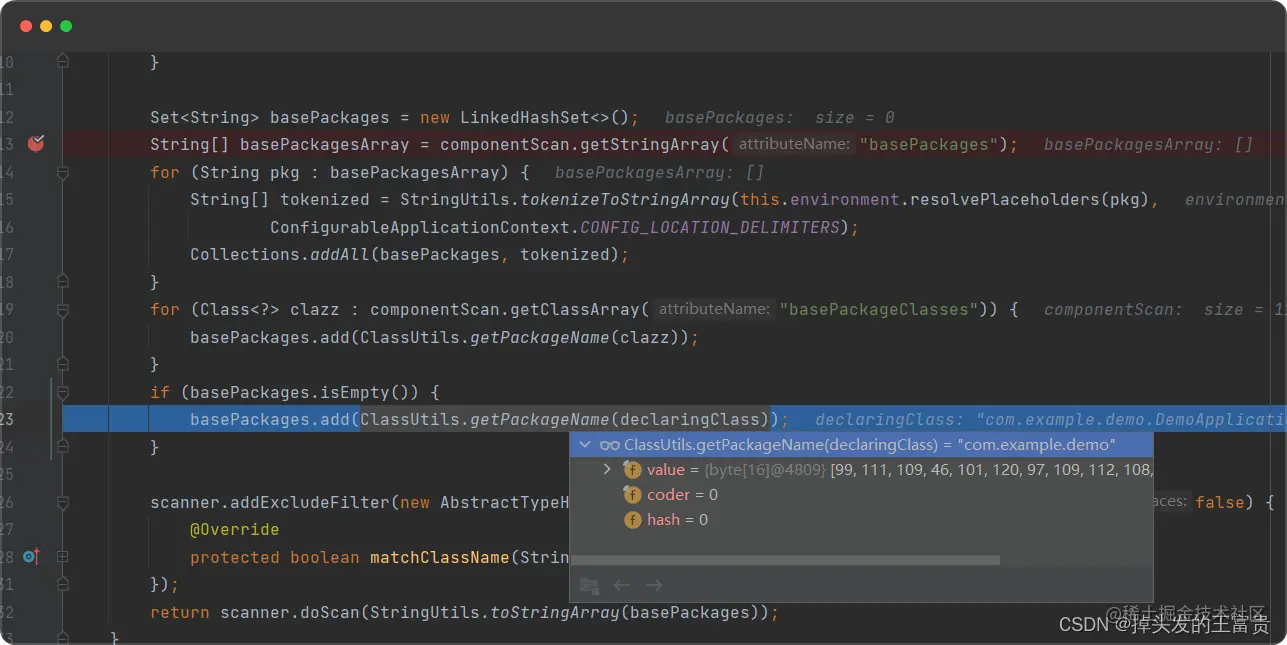Select the value = {byte[16]@4809} row
Viewport: 1287px width, 645px height.
pyautogui.click(x=861, y=469)
